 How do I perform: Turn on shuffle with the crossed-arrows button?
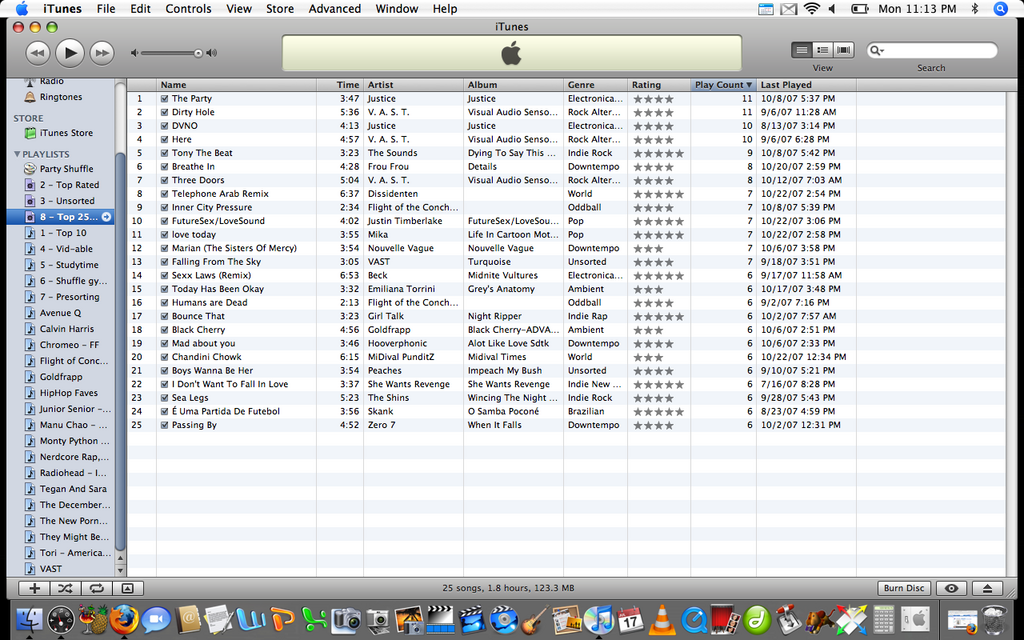pyautogui.click(x=65, y=588)
